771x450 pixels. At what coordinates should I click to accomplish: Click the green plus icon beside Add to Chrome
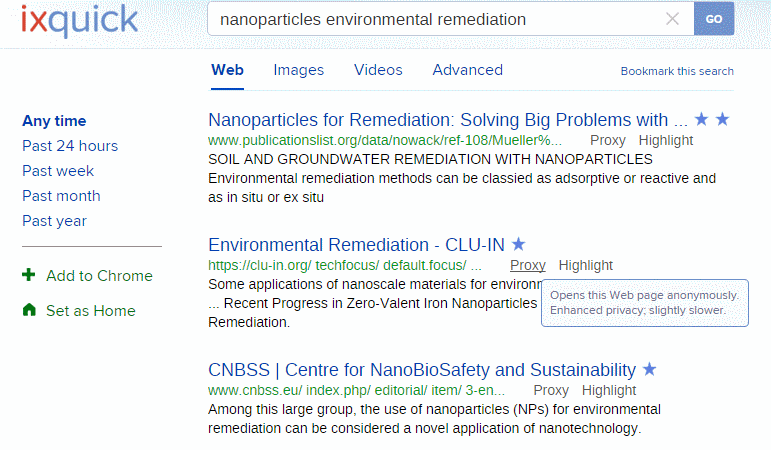[29, 275]
